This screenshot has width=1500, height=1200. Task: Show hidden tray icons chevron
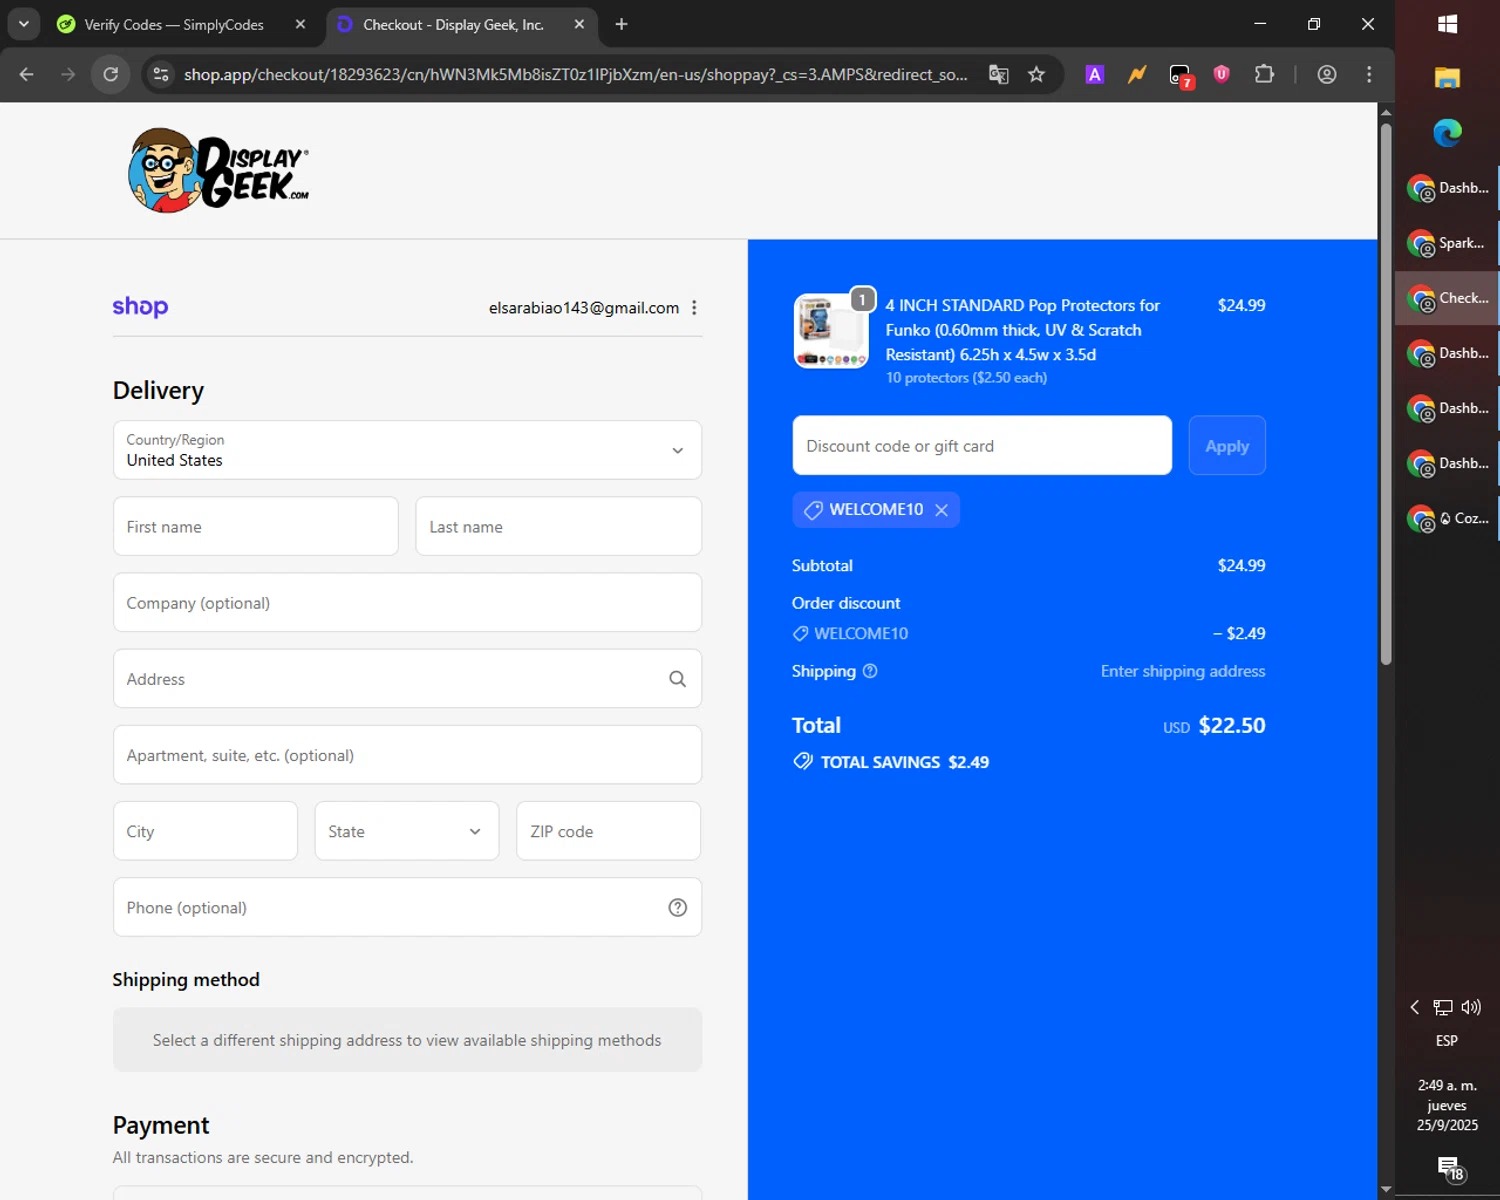[1414, 1007]
